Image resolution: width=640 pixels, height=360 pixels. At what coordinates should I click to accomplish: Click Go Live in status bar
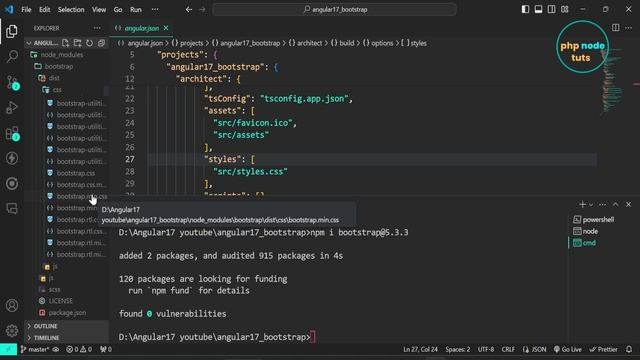(568, 349)
